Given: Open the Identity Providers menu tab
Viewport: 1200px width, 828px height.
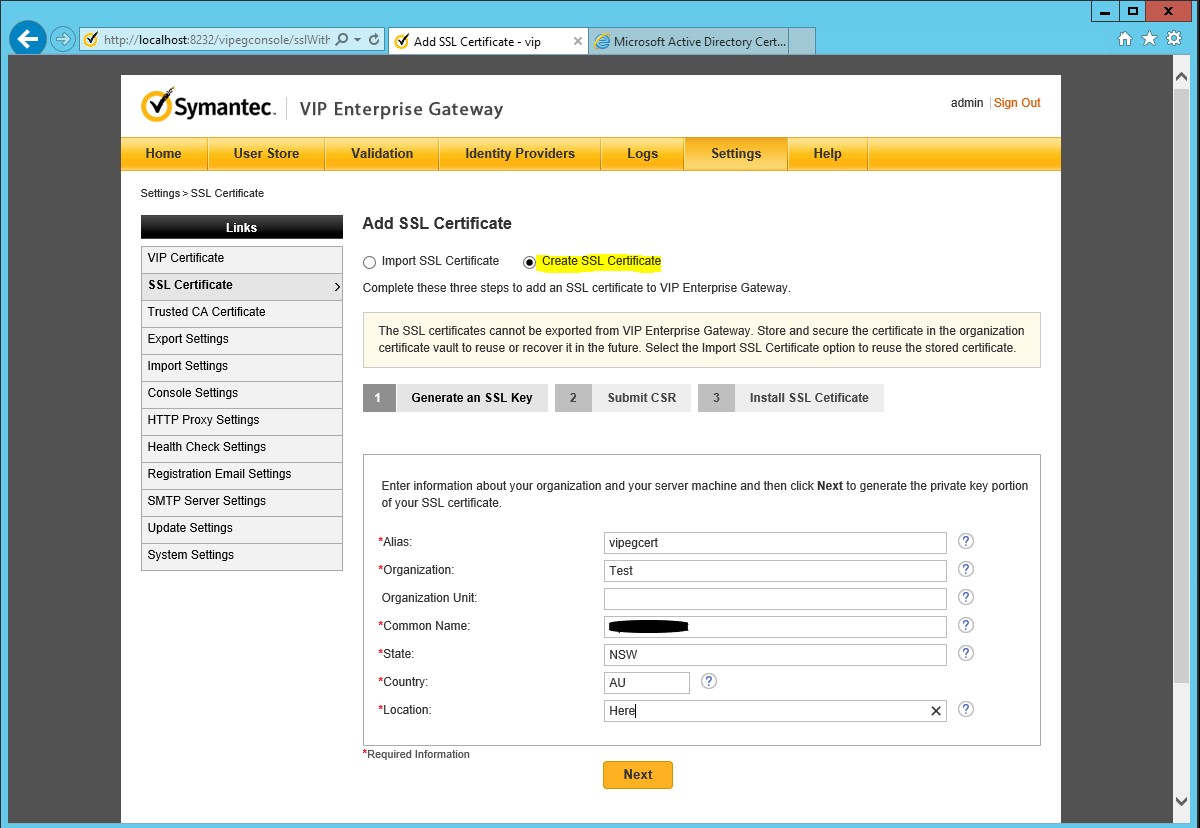Looking at the screenshot, I should pyautogui.click(x=520, y=154).
